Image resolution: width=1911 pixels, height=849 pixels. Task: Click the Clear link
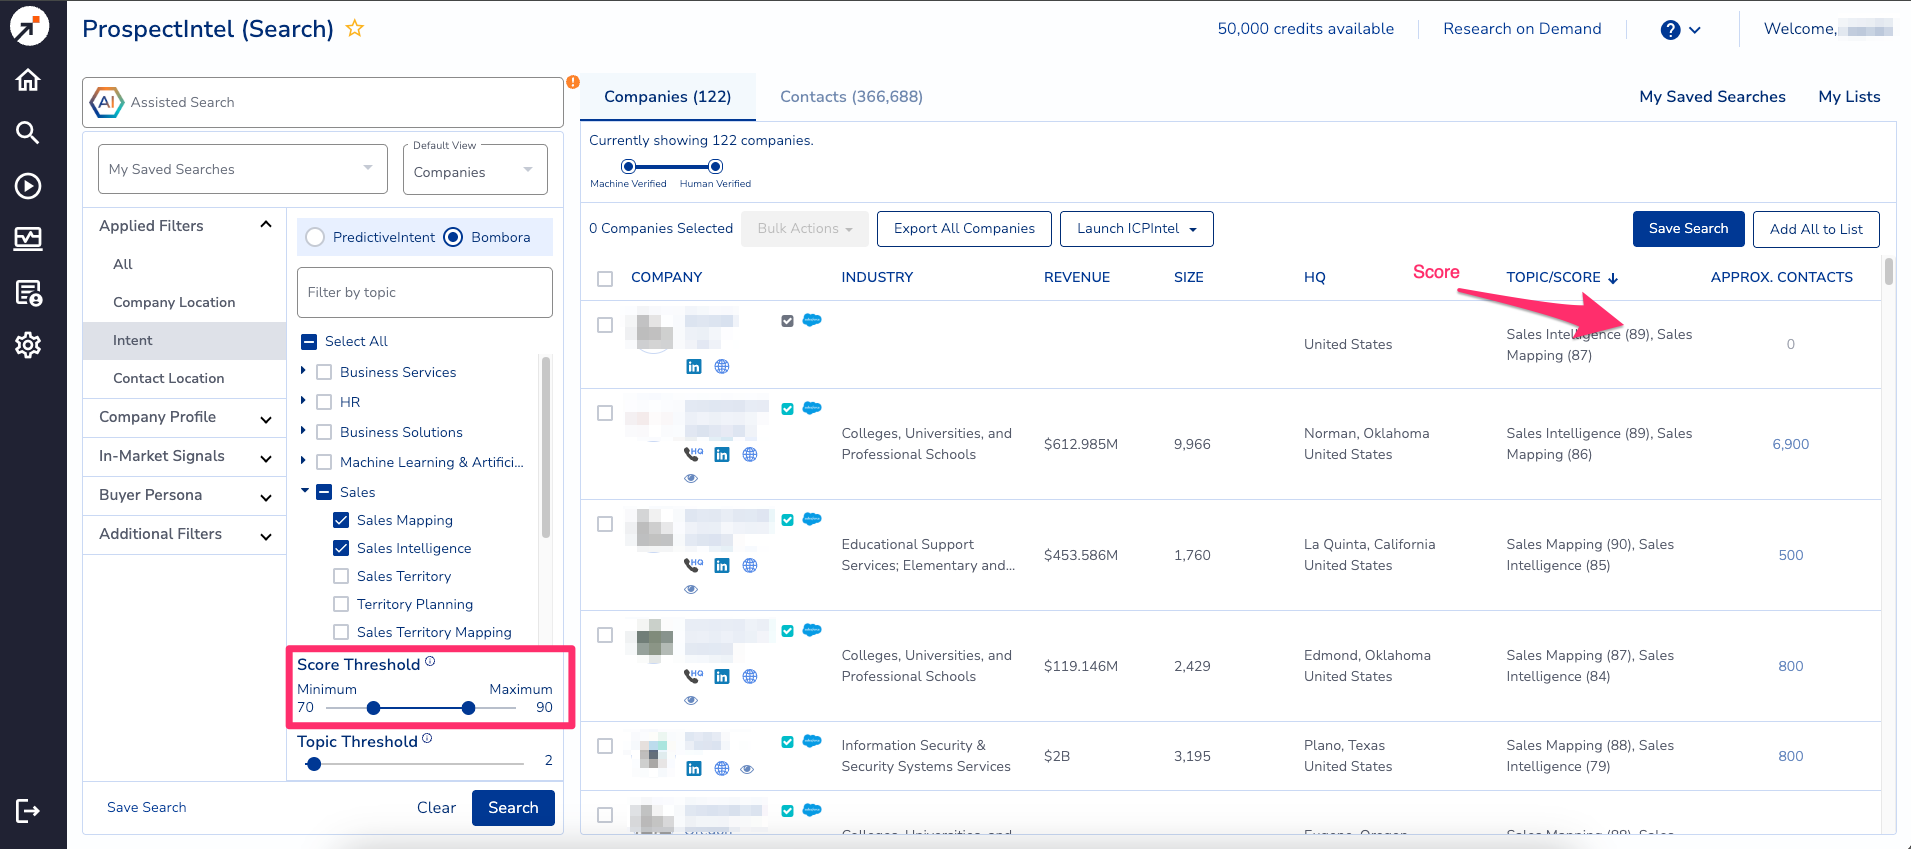tap(436, 807)
